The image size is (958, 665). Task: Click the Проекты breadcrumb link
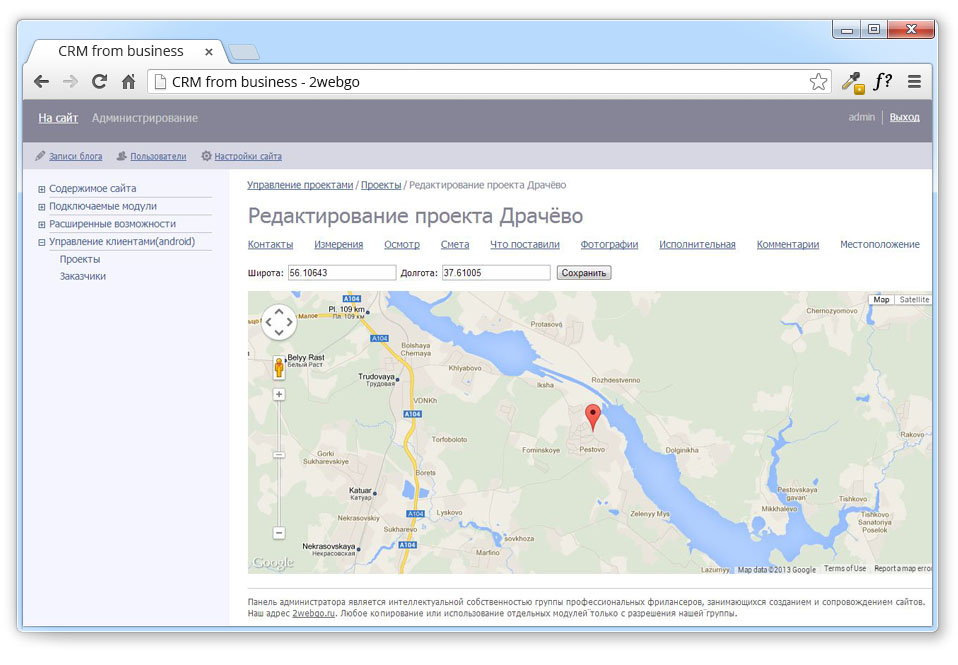pyautogui.click(x=381, y=185)
